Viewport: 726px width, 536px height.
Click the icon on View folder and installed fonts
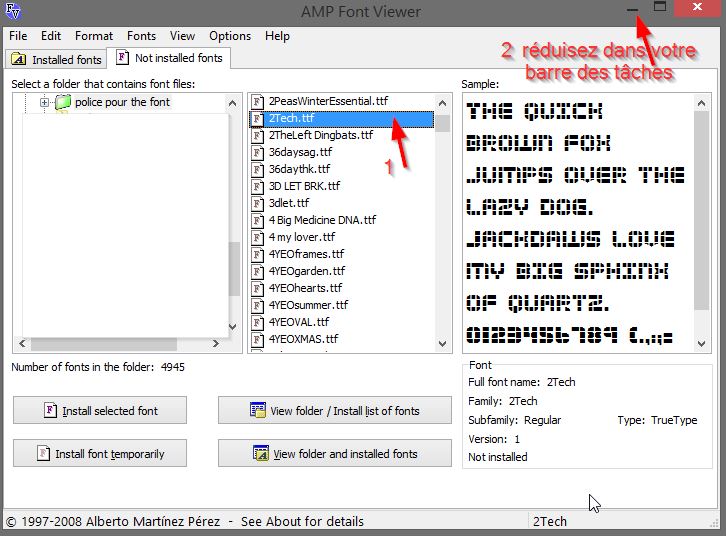coord(260,453)
